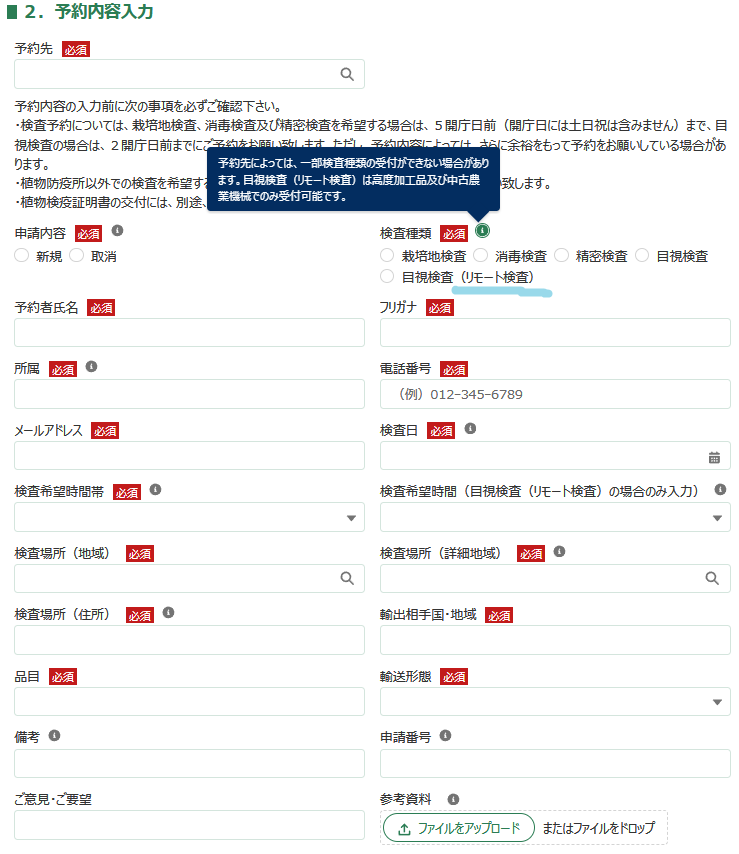Focus the 備考 input field
The image size is (739, 854).
tap(189, 764)
